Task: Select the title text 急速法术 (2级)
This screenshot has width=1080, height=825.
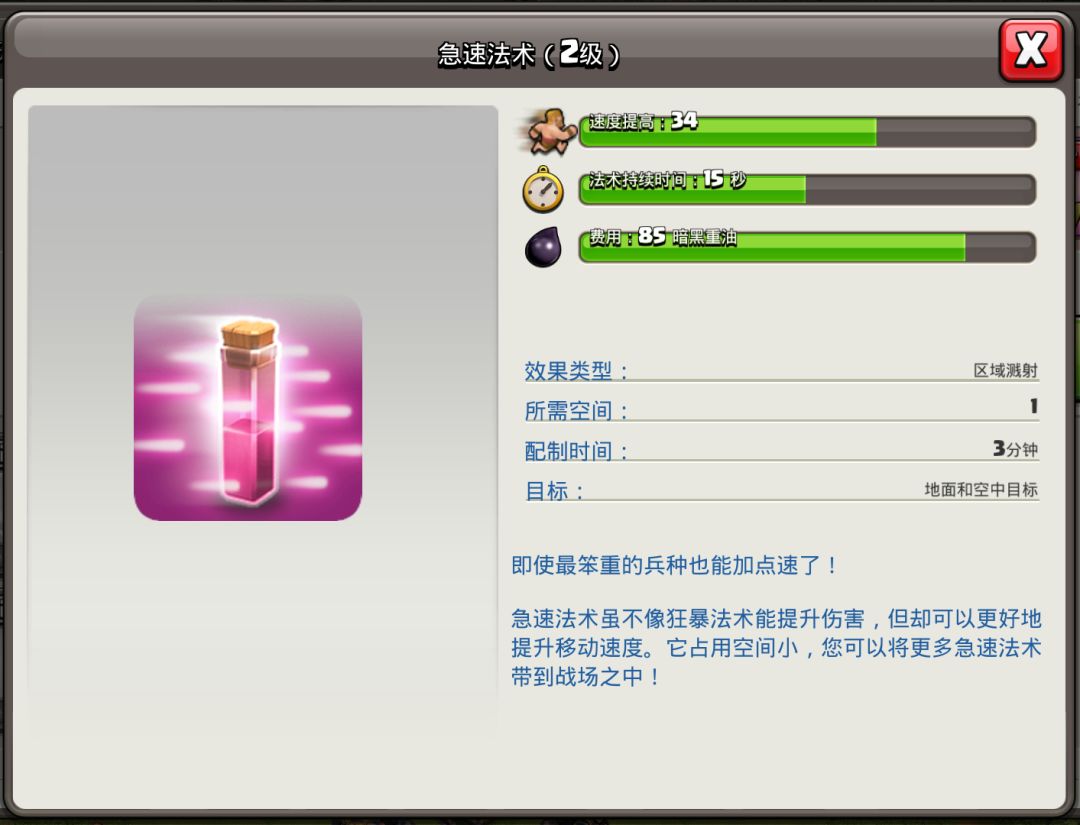Action: pyautogui.click(x=528, y=54)
